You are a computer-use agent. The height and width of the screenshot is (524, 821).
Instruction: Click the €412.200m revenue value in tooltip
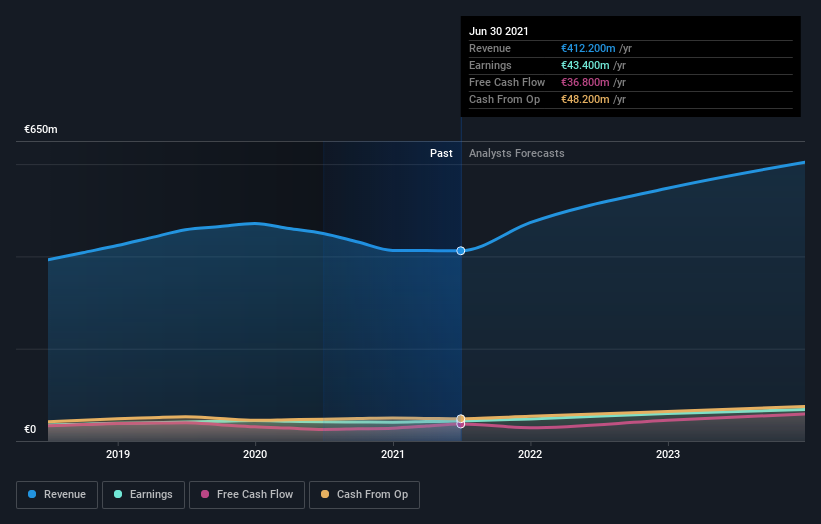click(x=588, y=48)
